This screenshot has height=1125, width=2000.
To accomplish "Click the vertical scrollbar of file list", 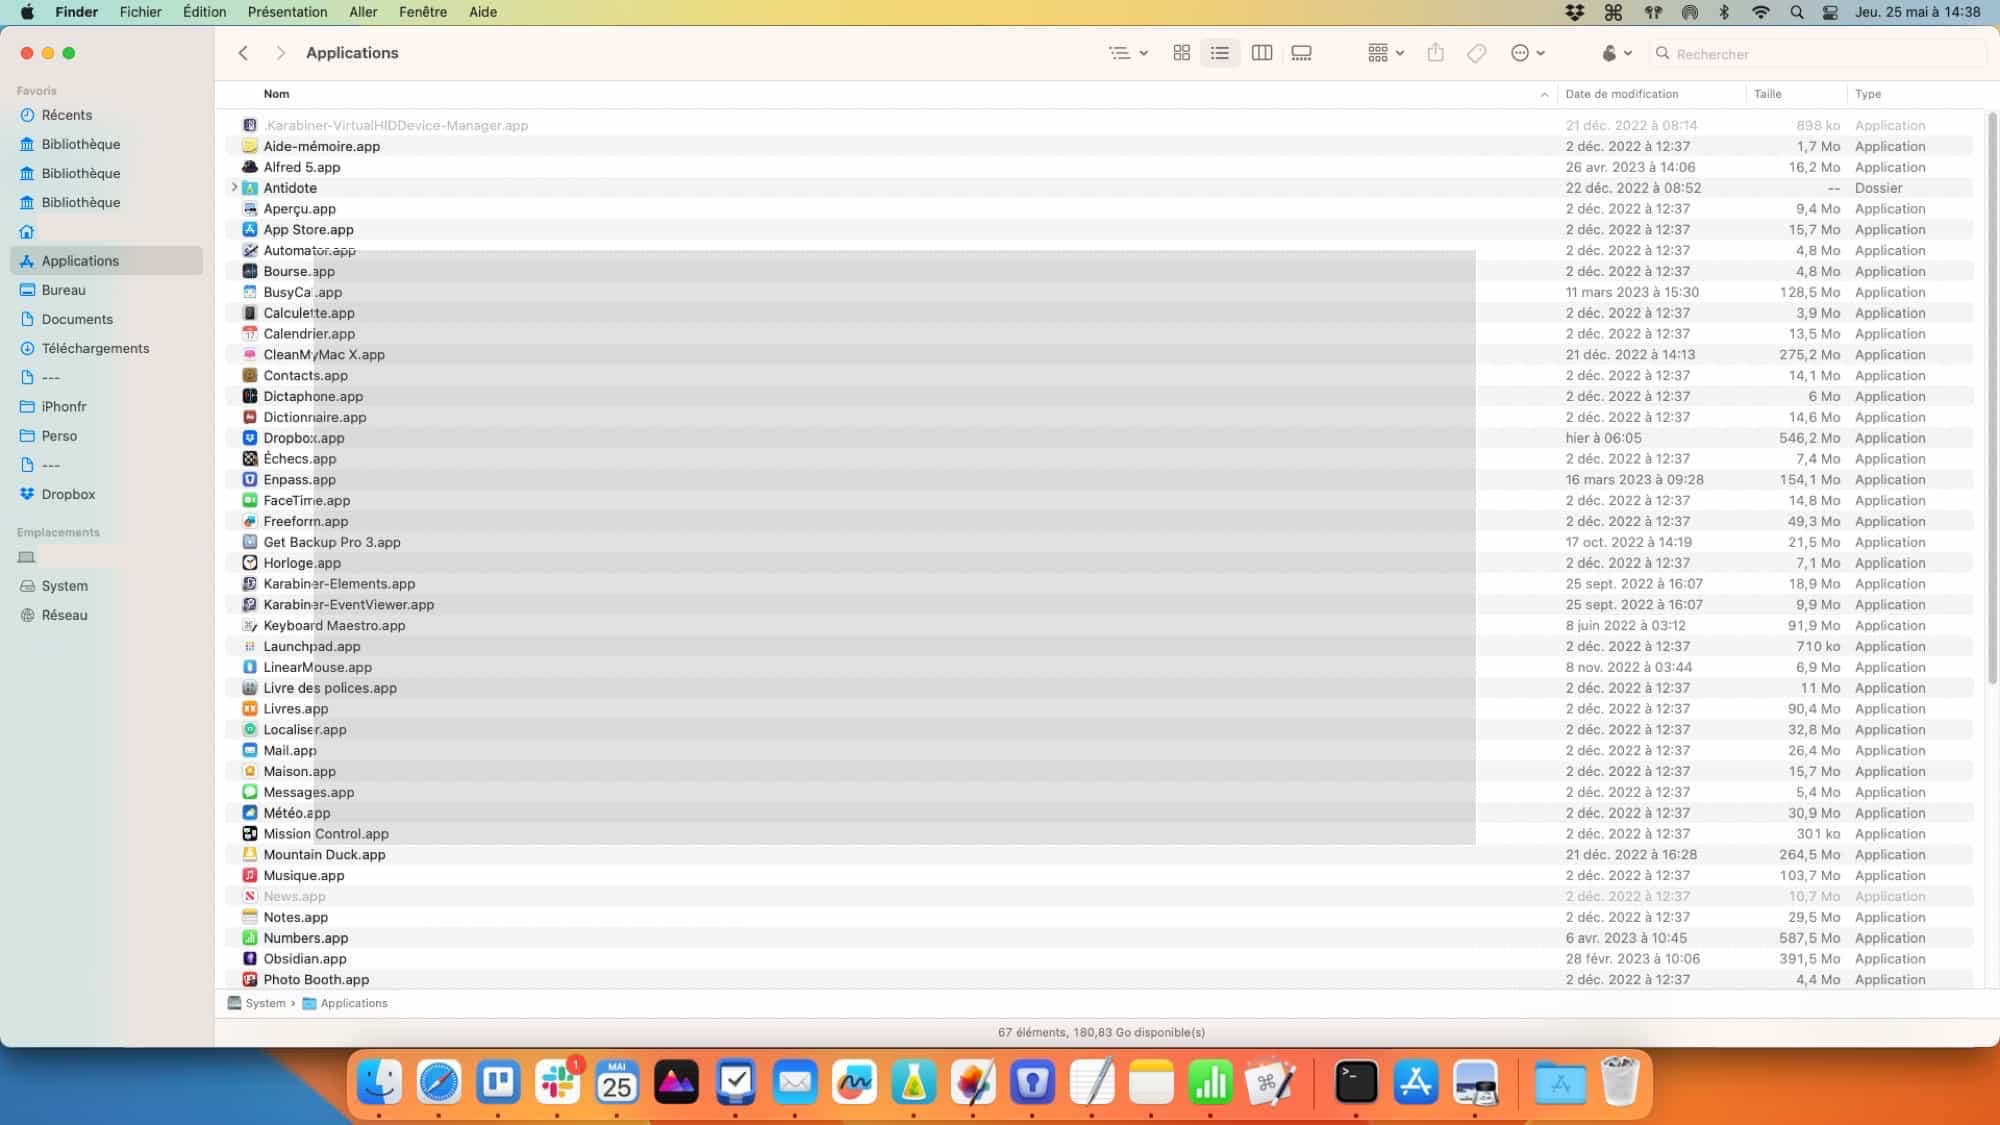I will [1991, 400].
